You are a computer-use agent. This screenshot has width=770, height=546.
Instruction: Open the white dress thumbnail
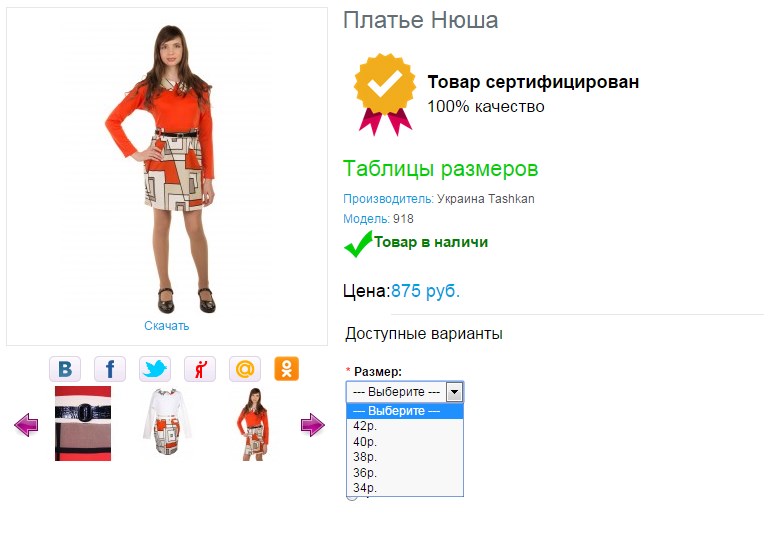coord(168,422)
